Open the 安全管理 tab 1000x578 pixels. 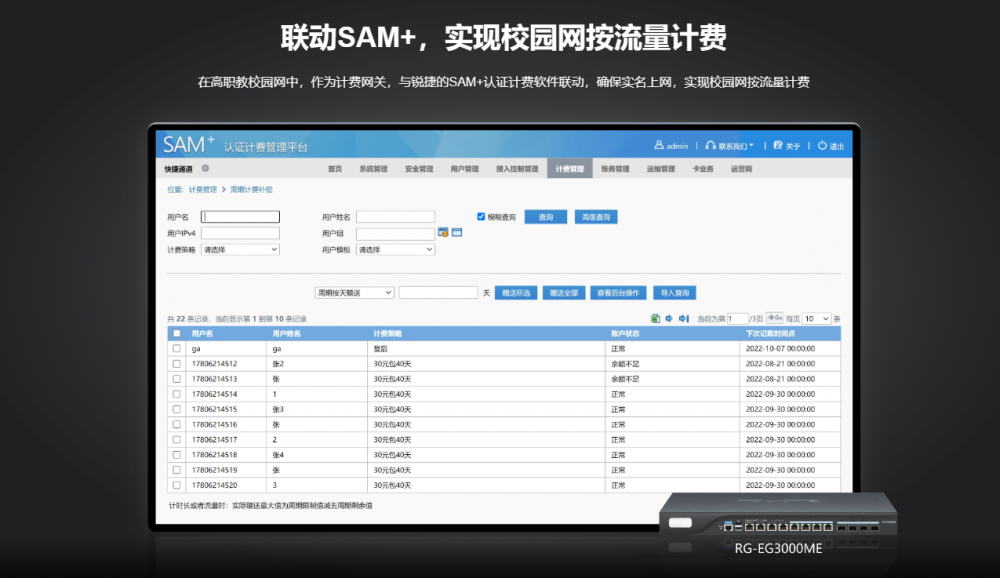pyautogui.click(x=419, y=169)
